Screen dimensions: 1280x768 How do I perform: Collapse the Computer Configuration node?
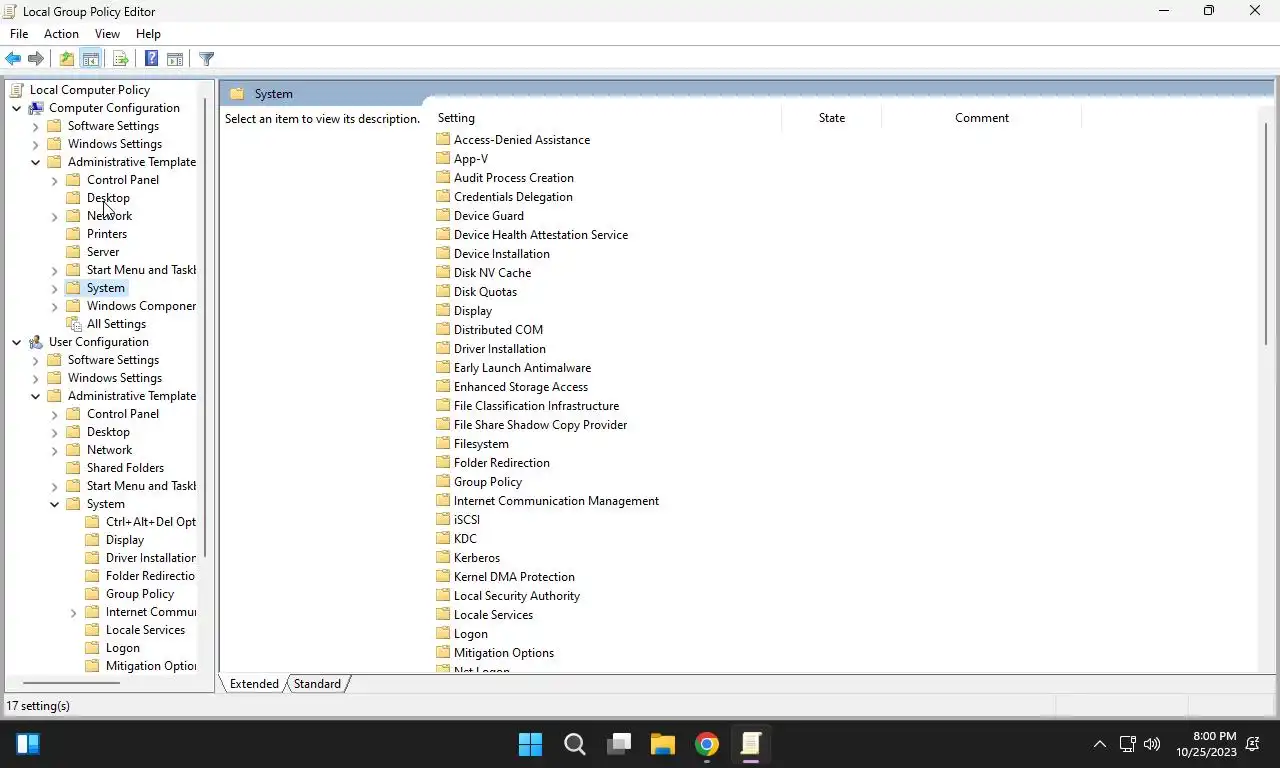(16, 108)
